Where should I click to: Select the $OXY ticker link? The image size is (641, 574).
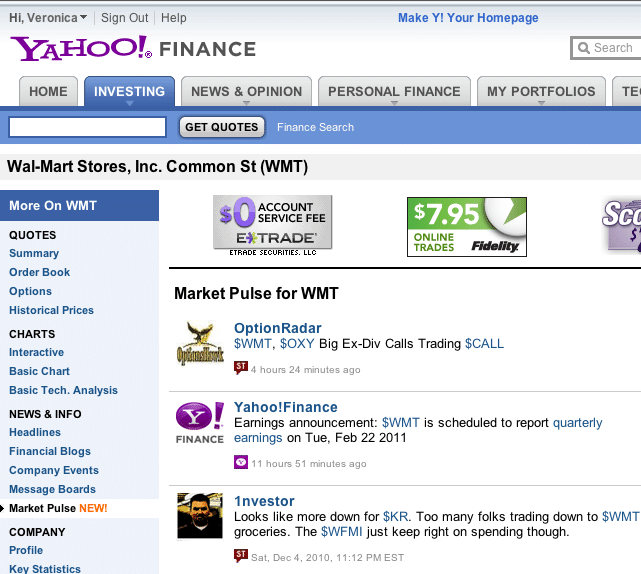[x=297, y=344]
